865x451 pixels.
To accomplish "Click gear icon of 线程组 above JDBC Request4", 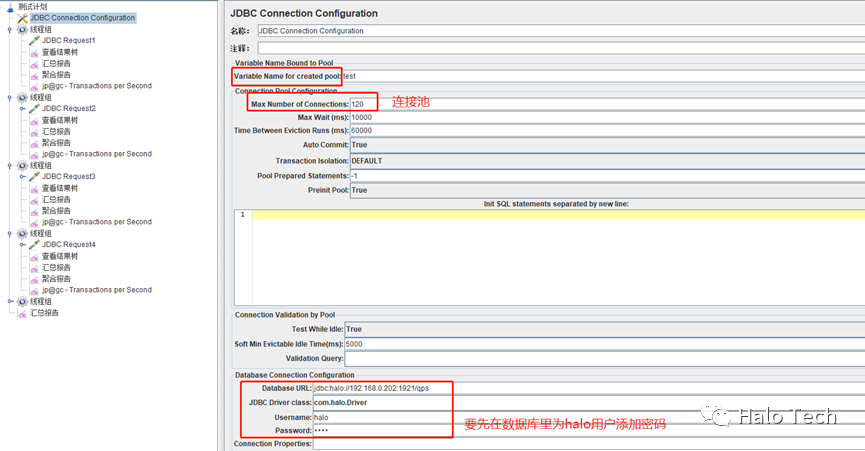I will [x=22, y=234].
